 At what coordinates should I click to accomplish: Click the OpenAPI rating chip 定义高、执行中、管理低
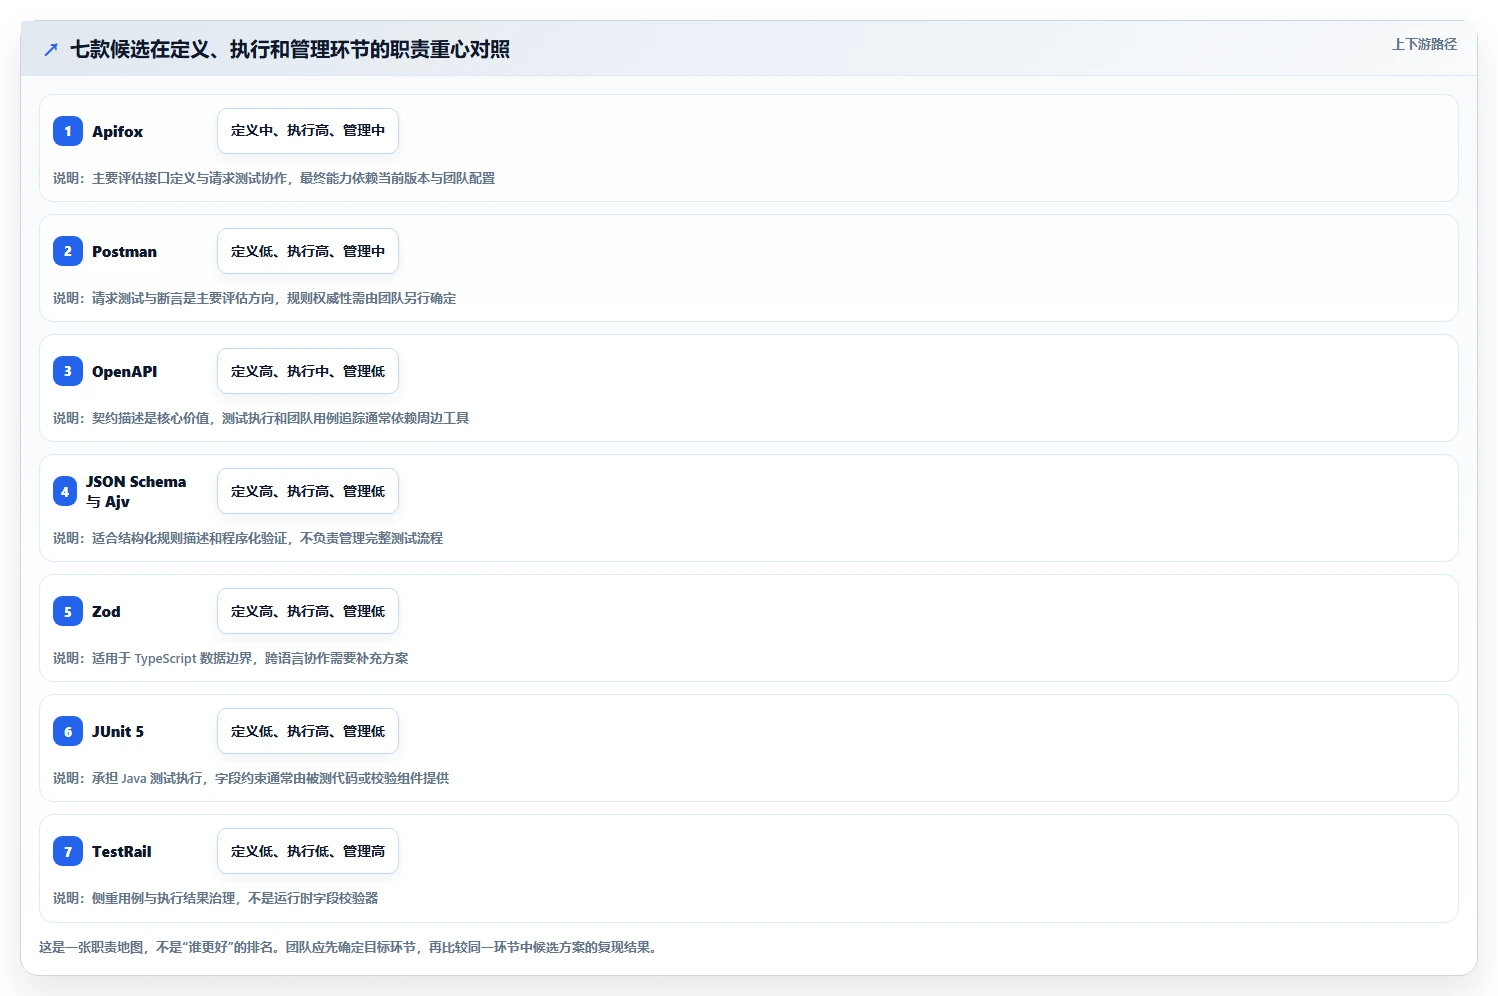(308, 371)
